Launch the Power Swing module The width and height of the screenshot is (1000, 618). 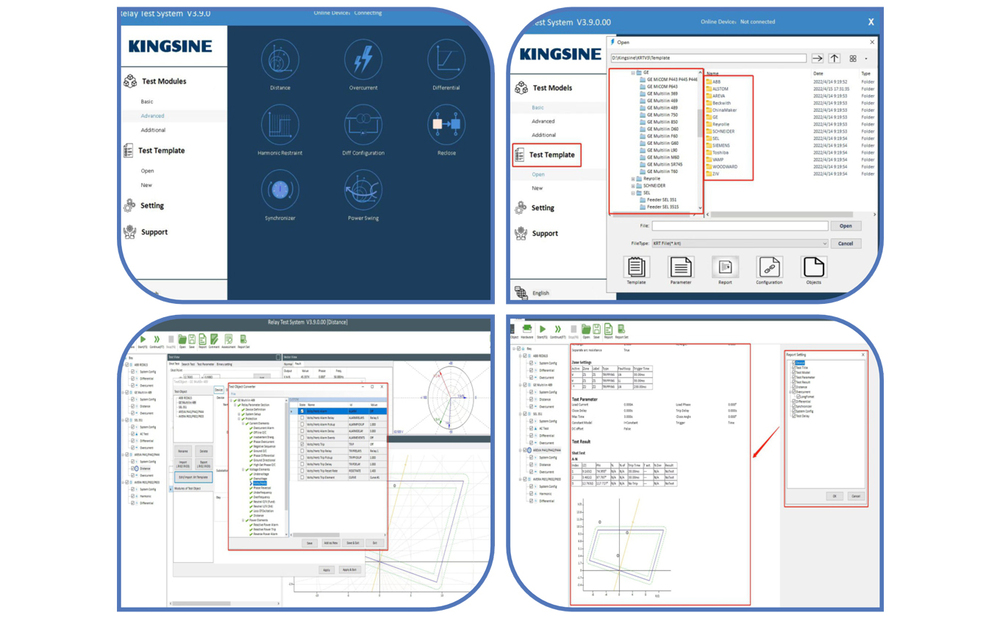click(364, 190)
